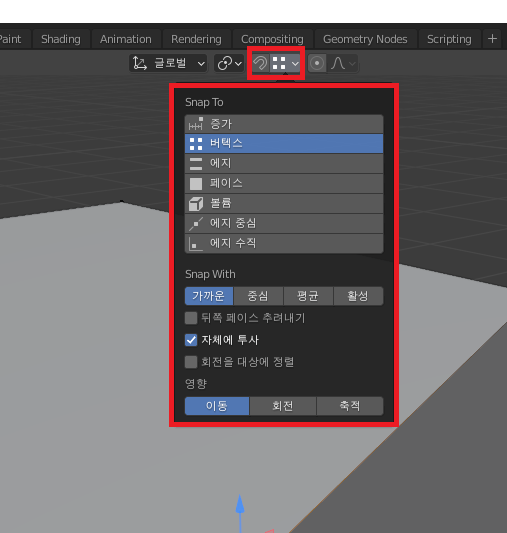Toggle the snap magnet icon
This screenshot has height=533, width=507.
point(261,63)
